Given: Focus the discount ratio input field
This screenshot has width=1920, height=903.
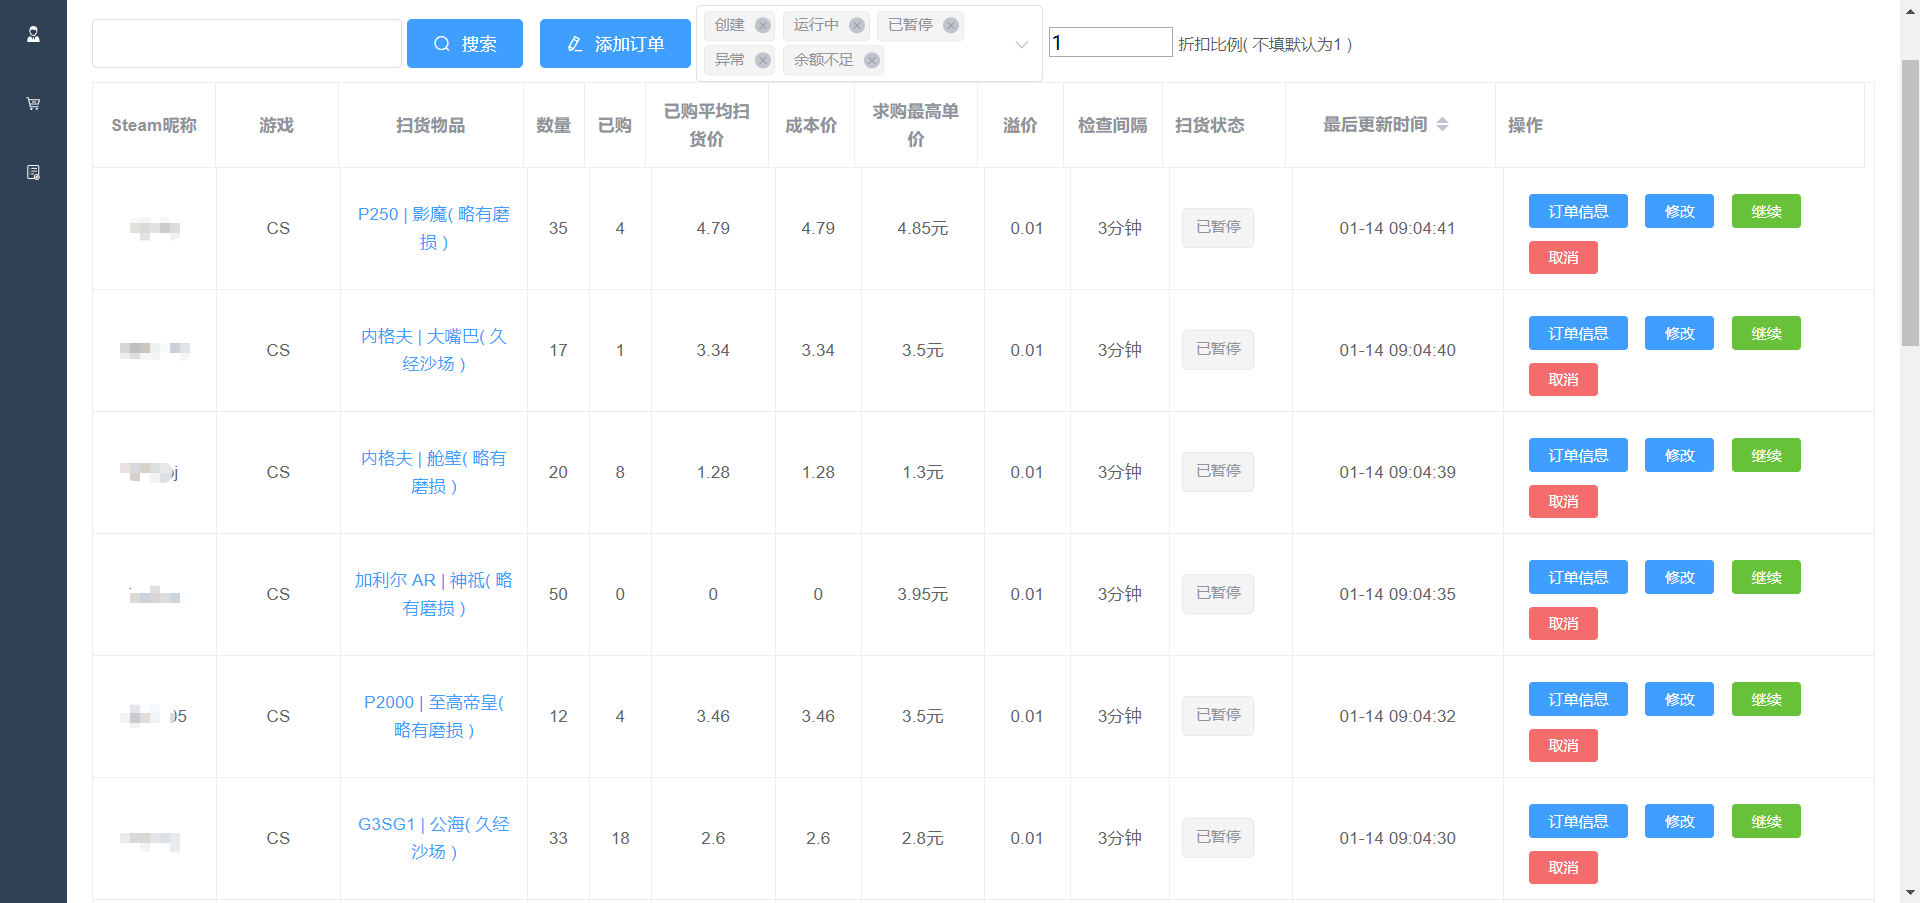Looking at the screenshot, I should [1110, 42].
